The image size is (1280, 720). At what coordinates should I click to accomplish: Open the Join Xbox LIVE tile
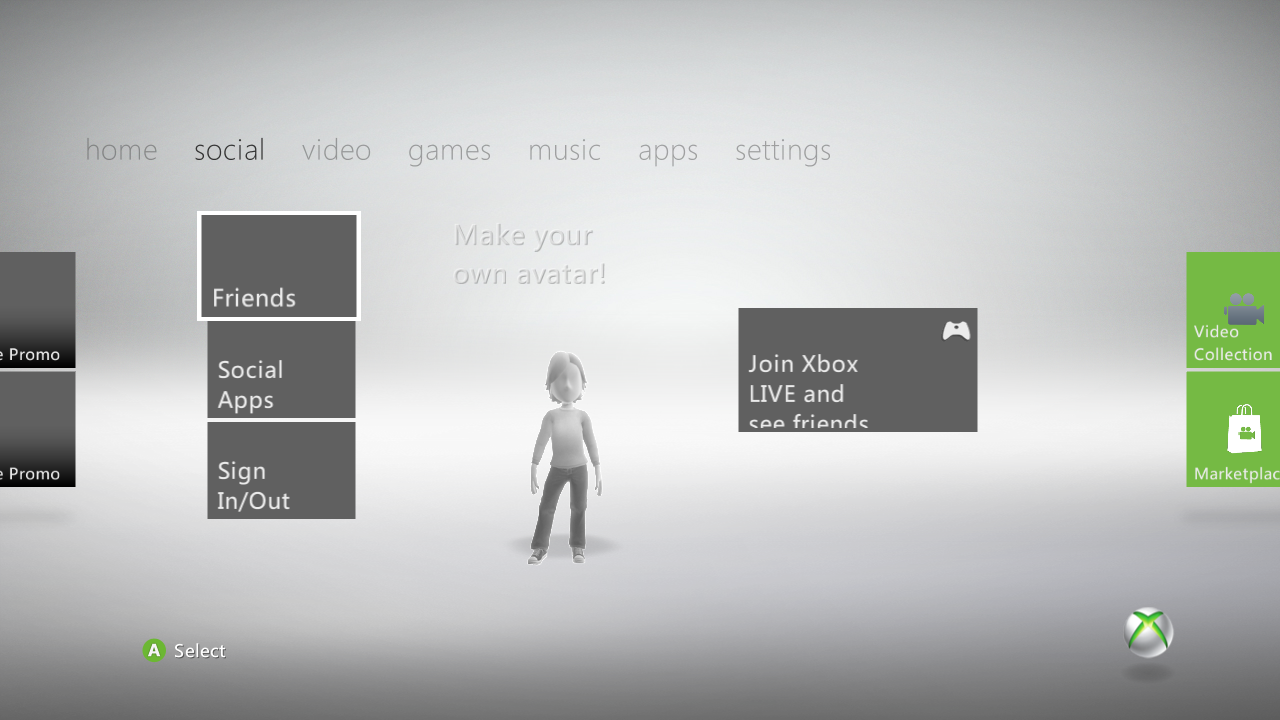pos(858,370)
